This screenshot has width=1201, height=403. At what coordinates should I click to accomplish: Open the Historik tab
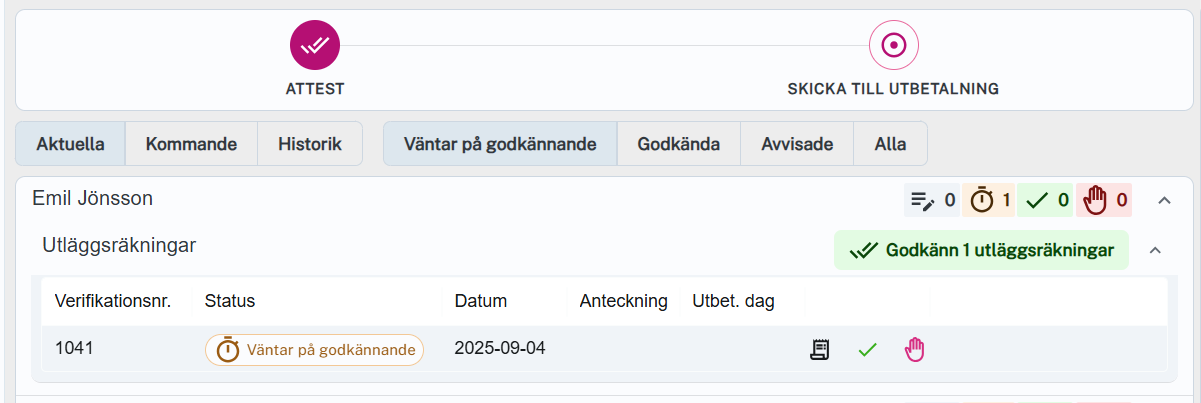click(x=310, y=144)
